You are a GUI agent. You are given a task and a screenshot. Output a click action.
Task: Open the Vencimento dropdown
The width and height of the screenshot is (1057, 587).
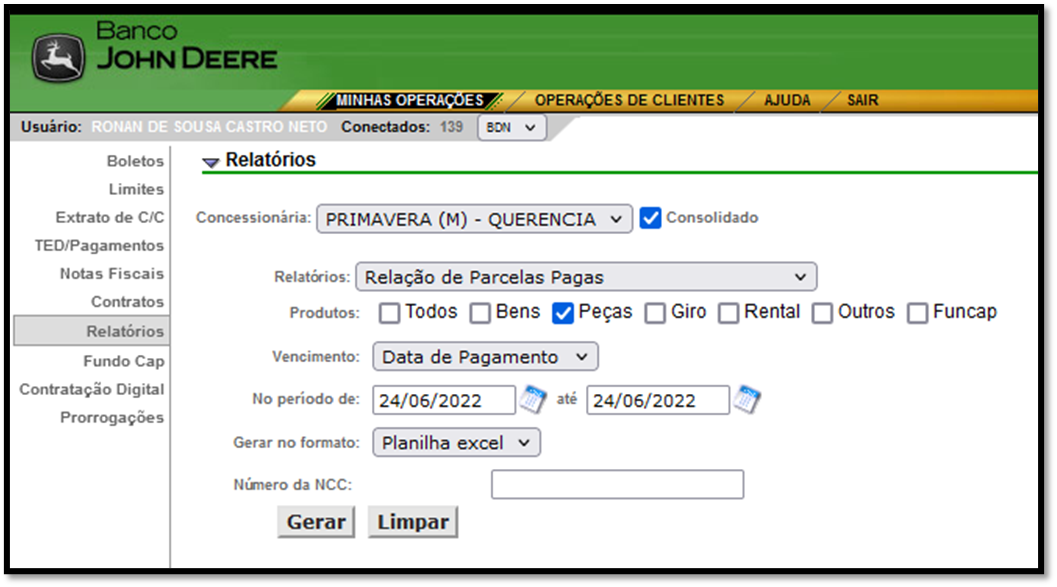[x=485, y=357]
